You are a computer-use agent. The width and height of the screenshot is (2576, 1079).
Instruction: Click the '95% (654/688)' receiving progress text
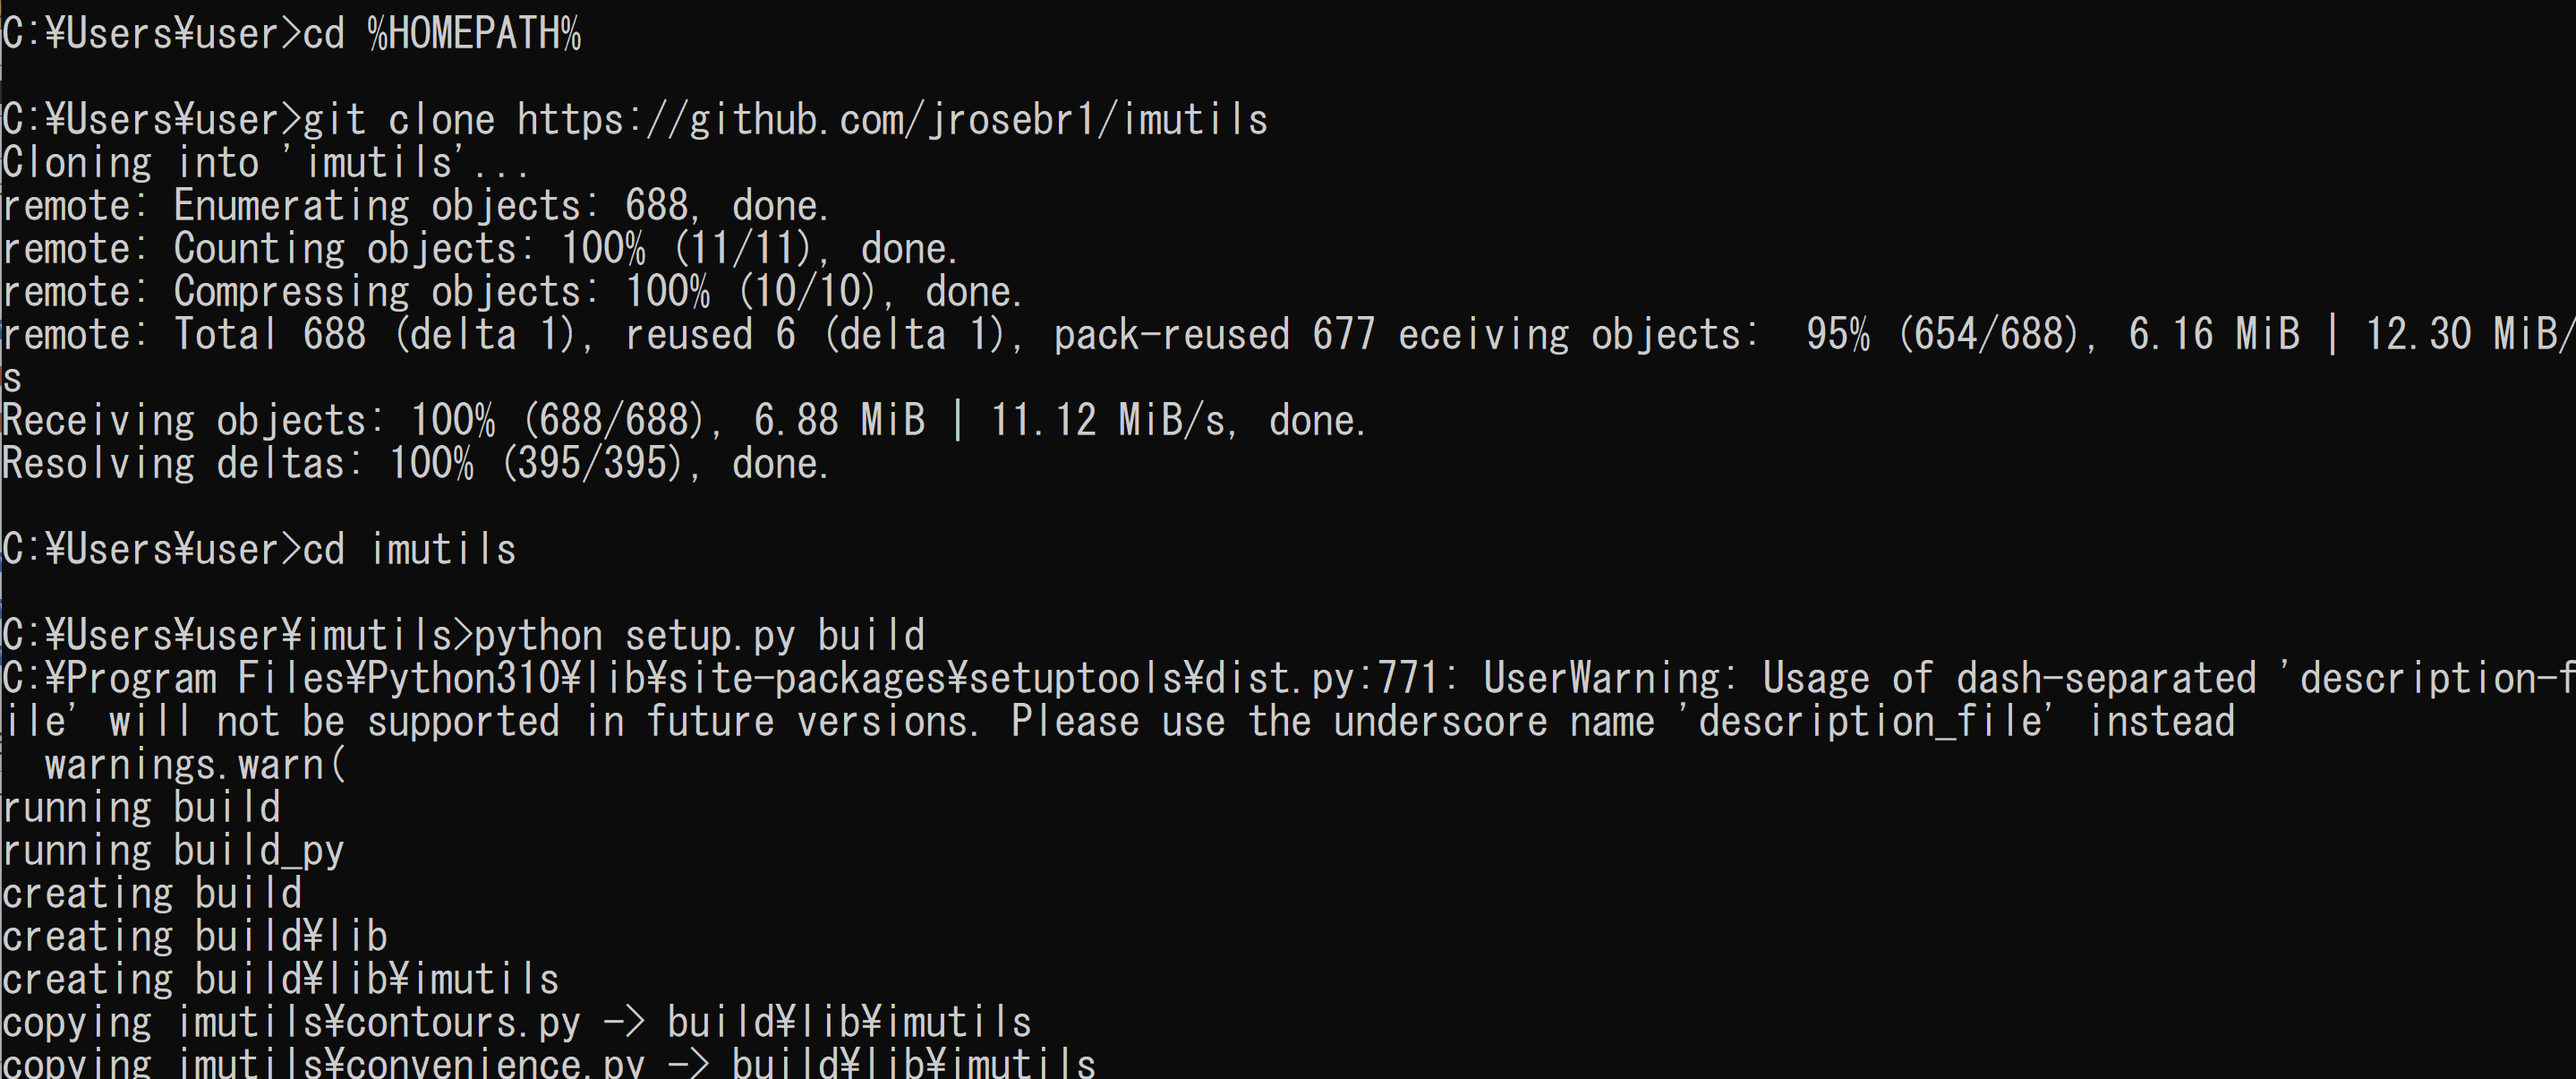click(x=1945, y=335)
